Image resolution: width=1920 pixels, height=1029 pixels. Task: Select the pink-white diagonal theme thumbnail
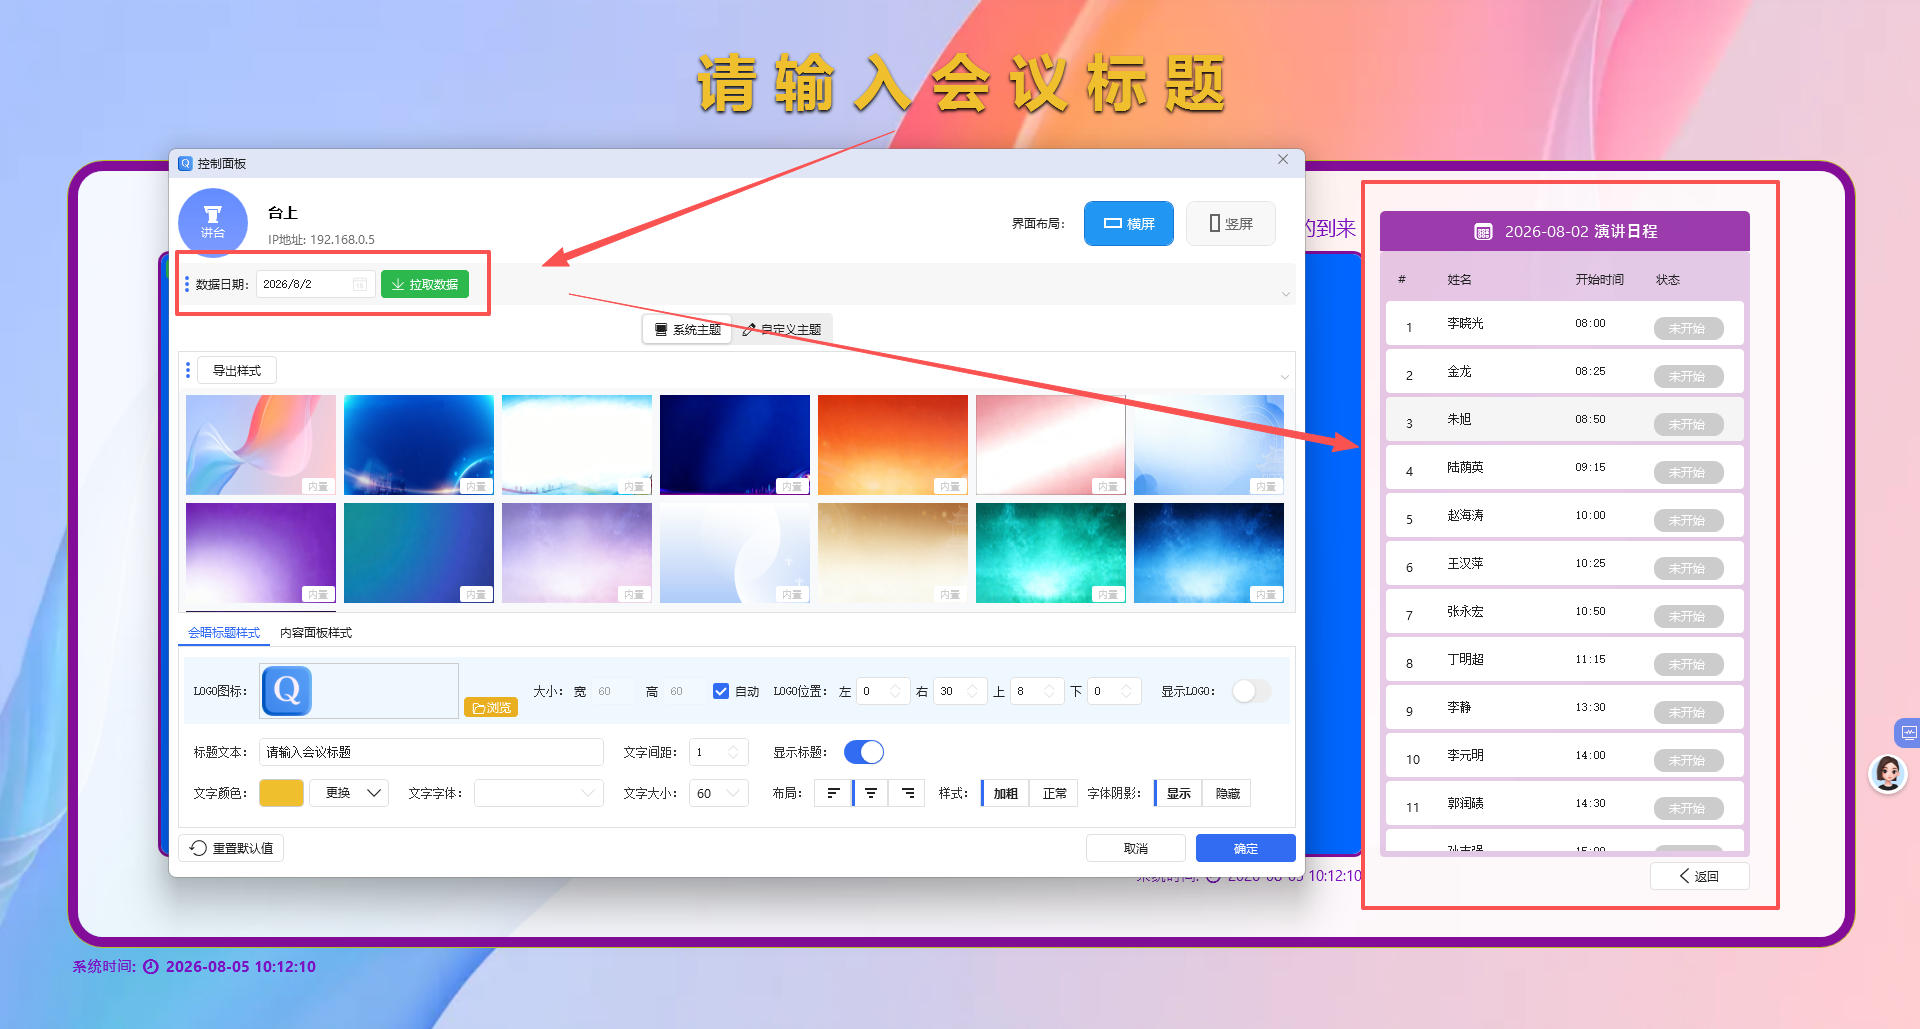(x=1051, y=445)
